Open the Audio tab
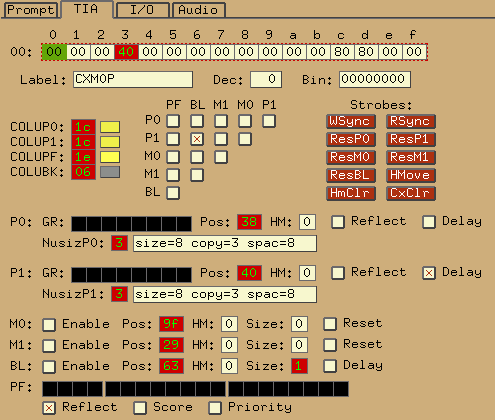Screen dimensions: 495x420 (x=198, y=10)
